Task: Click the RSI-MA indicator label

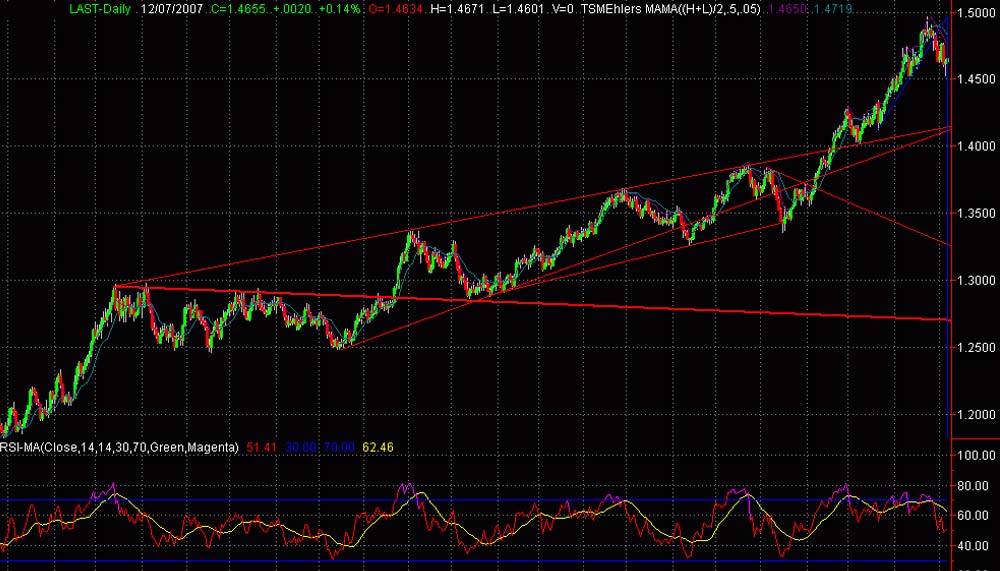Action: click(120, 447)
